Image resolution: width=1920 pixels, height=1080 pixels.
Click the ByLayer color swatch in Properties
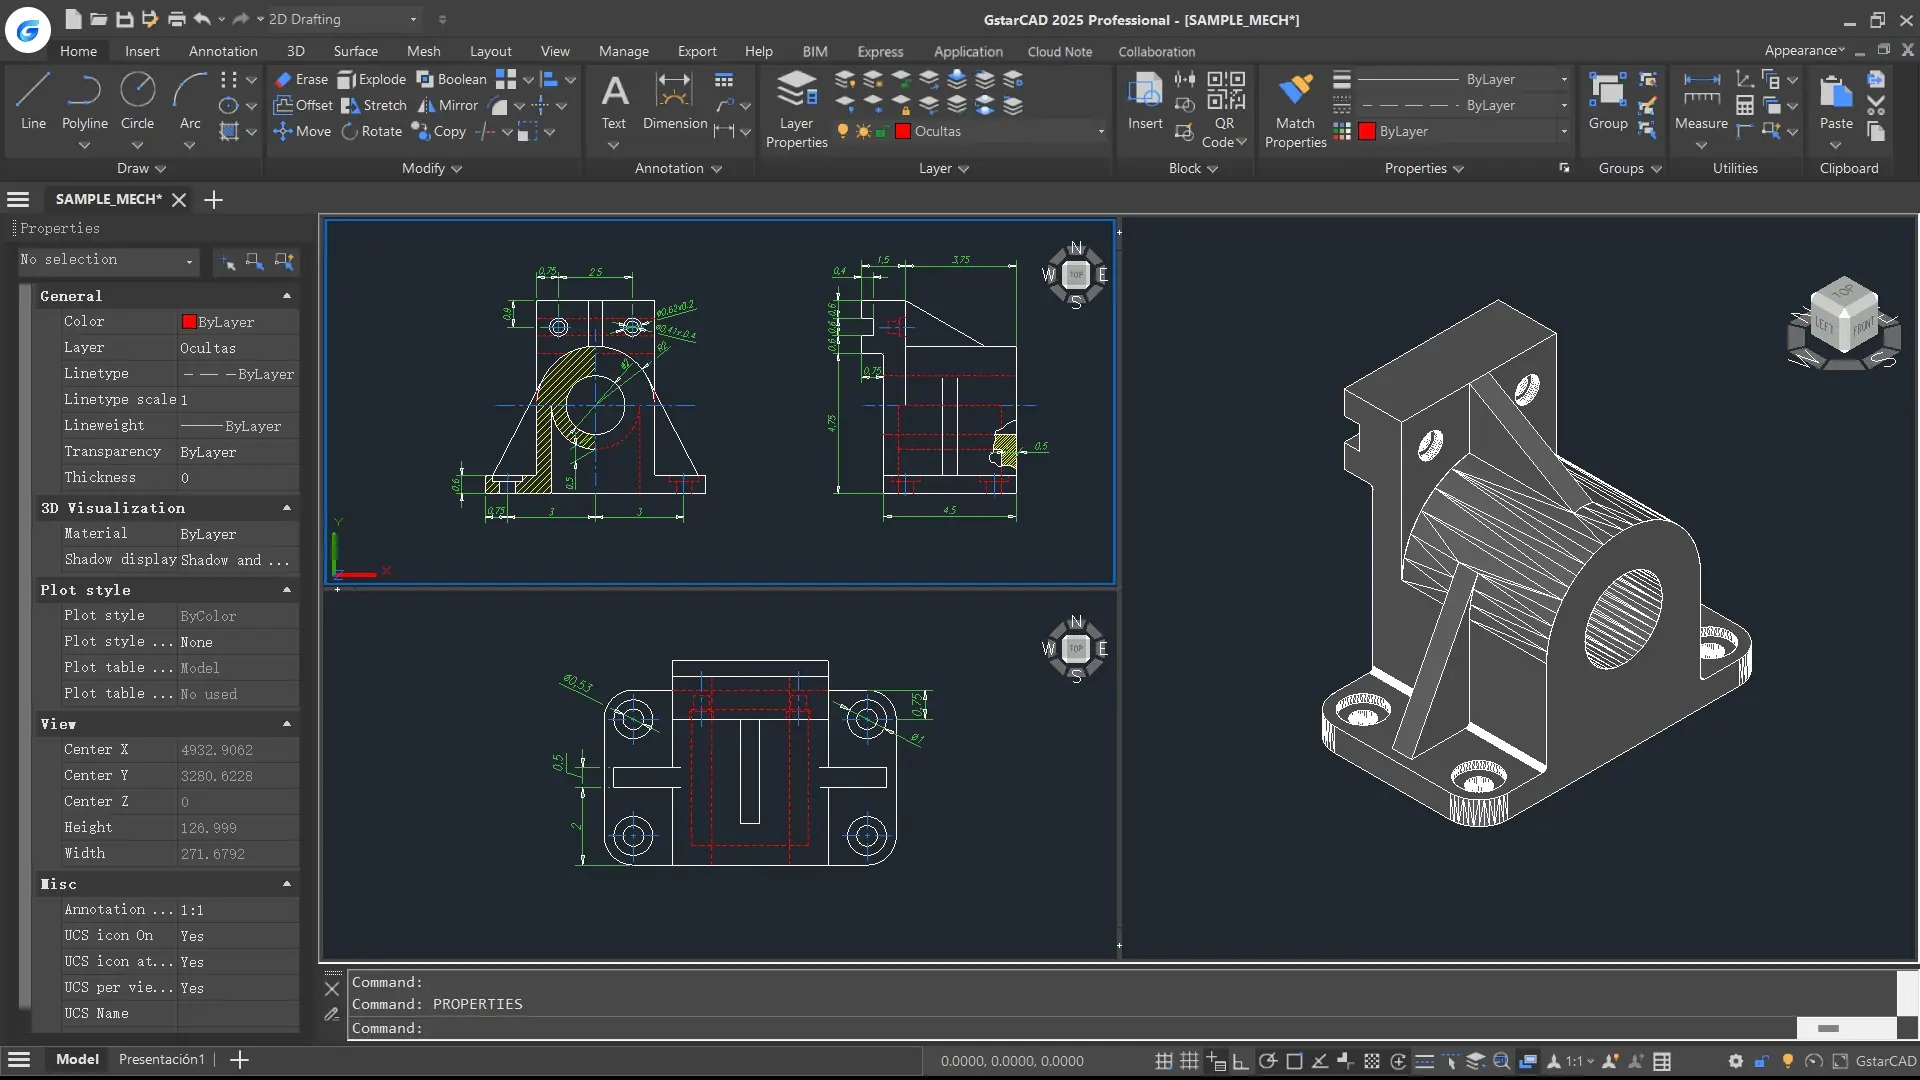tap(189, 321)
